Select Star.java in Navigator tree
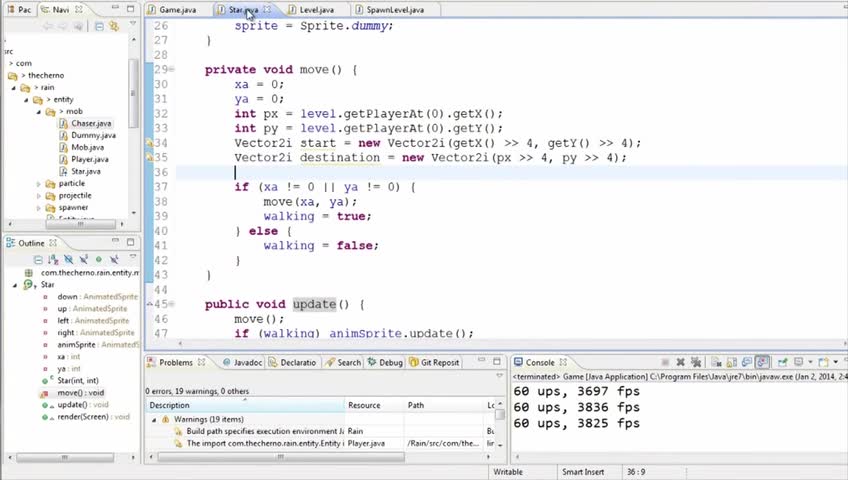The width and height of the screenshot is (848, 480). 80,171
